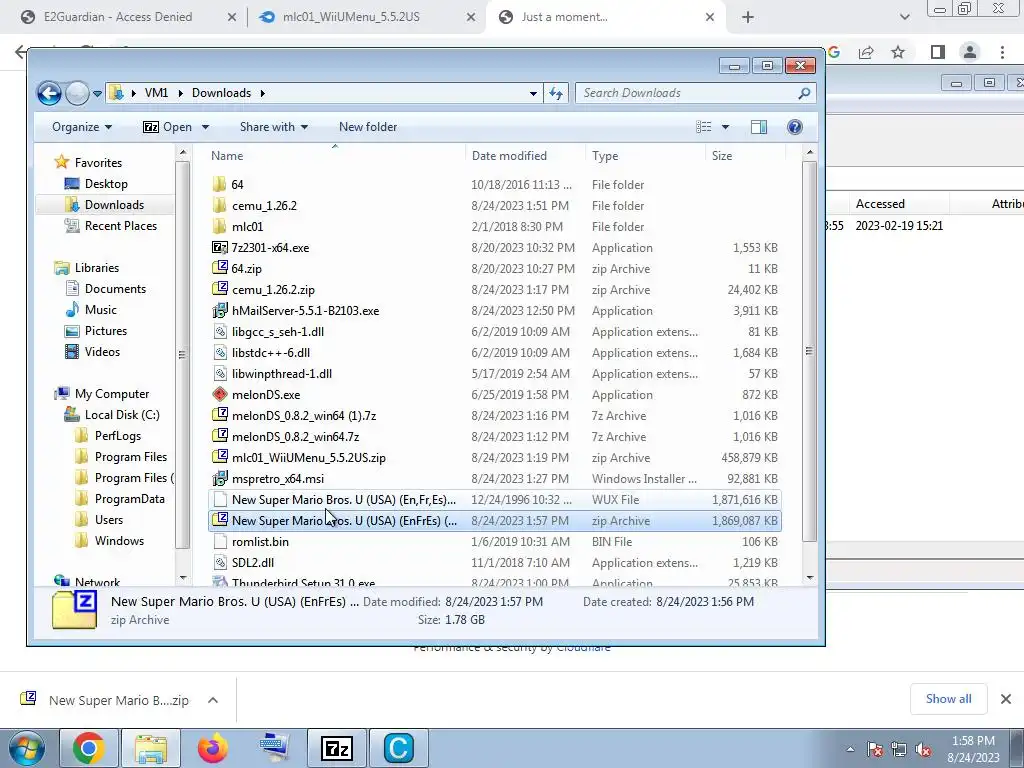Select cemu_1.26.2.zip archive icon

pyautogui.click(x=219, y=289)
